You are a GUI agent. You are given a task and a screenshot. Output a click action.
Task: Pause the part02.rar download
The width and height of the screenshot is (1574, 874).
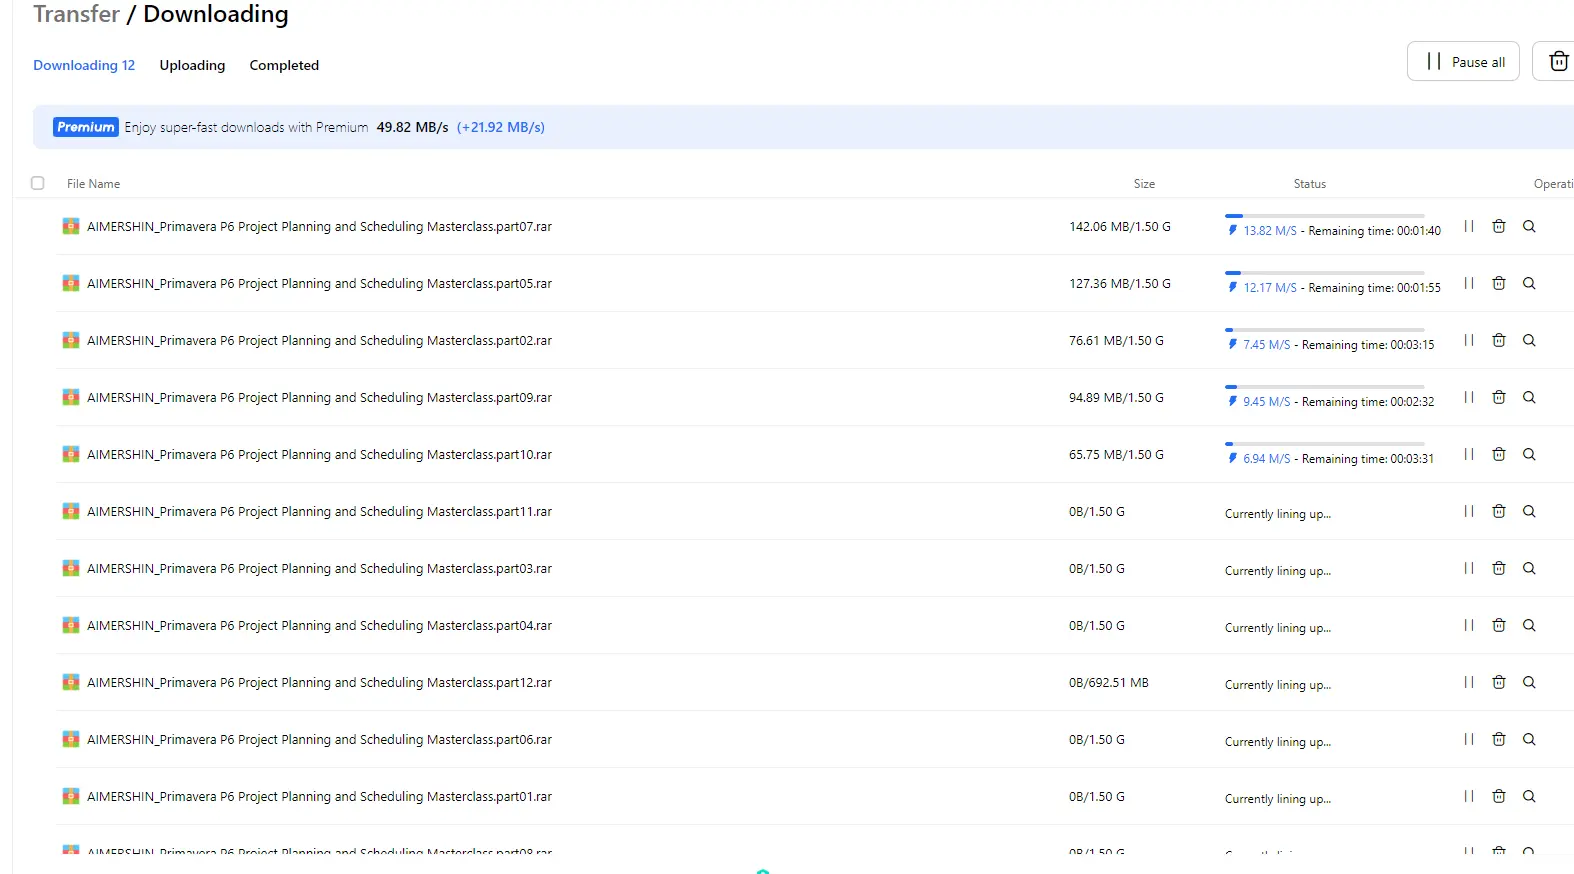[x=1469, y=340]
